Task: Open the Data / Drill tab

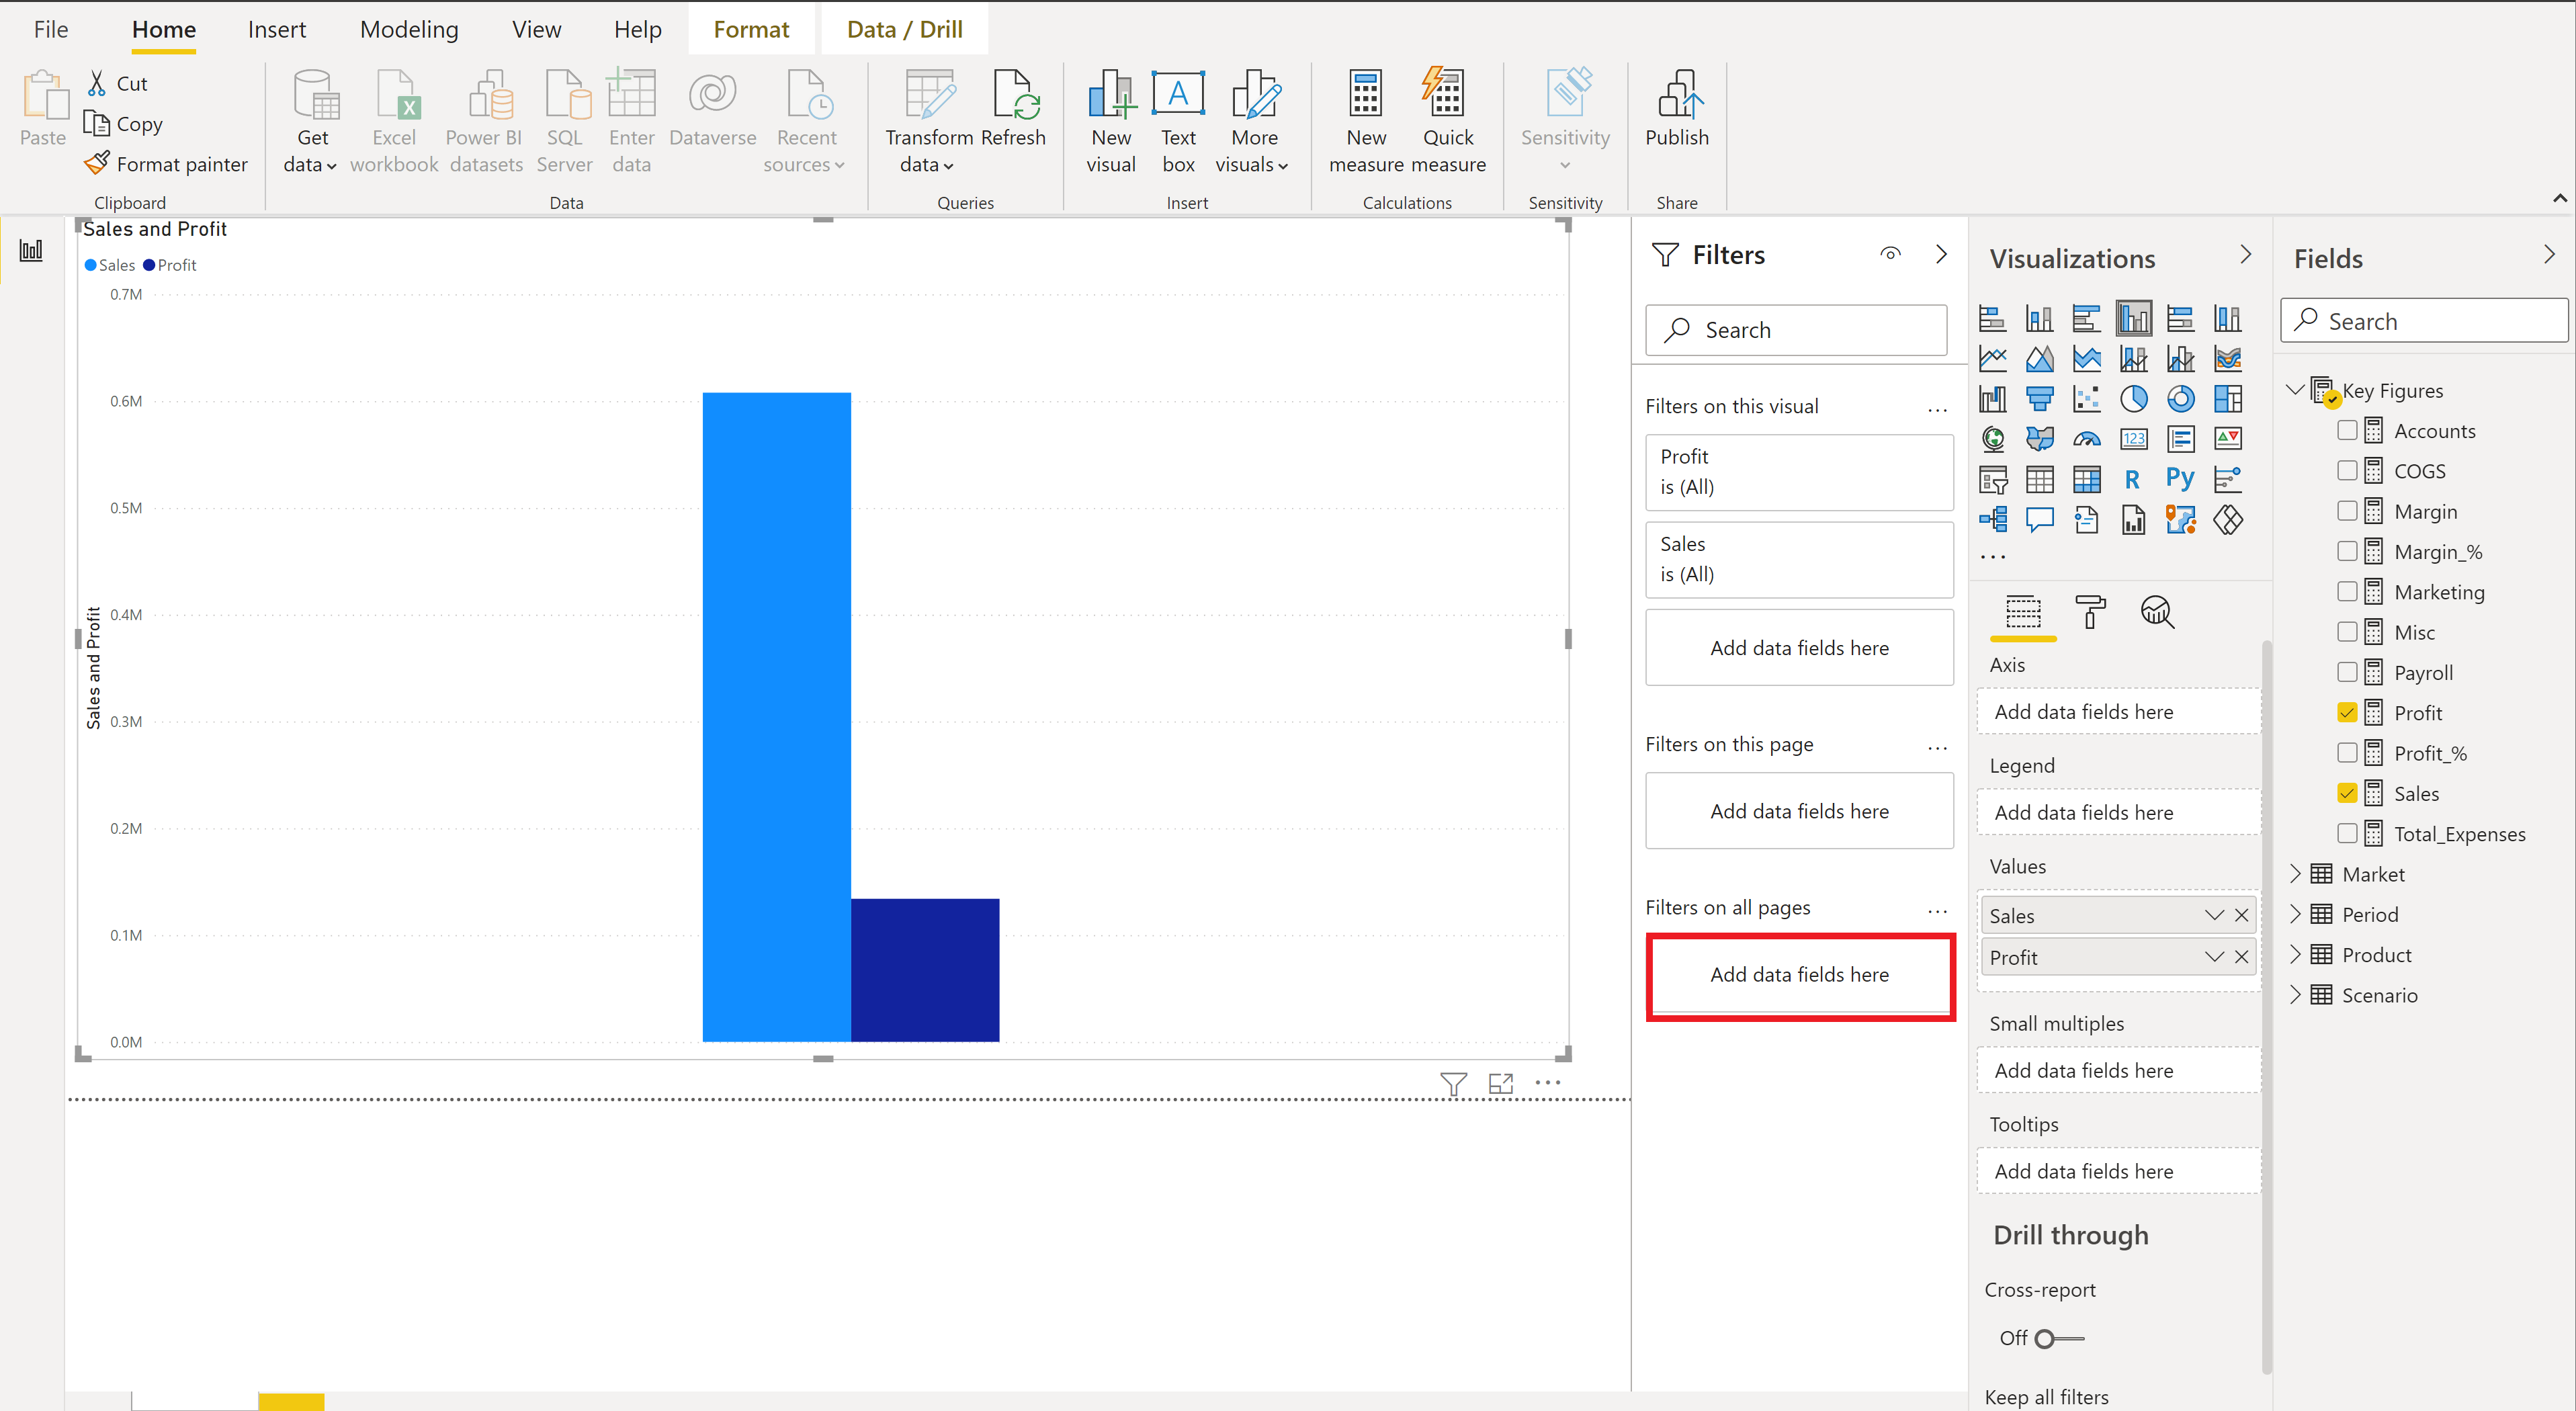Action: [x=904, y=29]
